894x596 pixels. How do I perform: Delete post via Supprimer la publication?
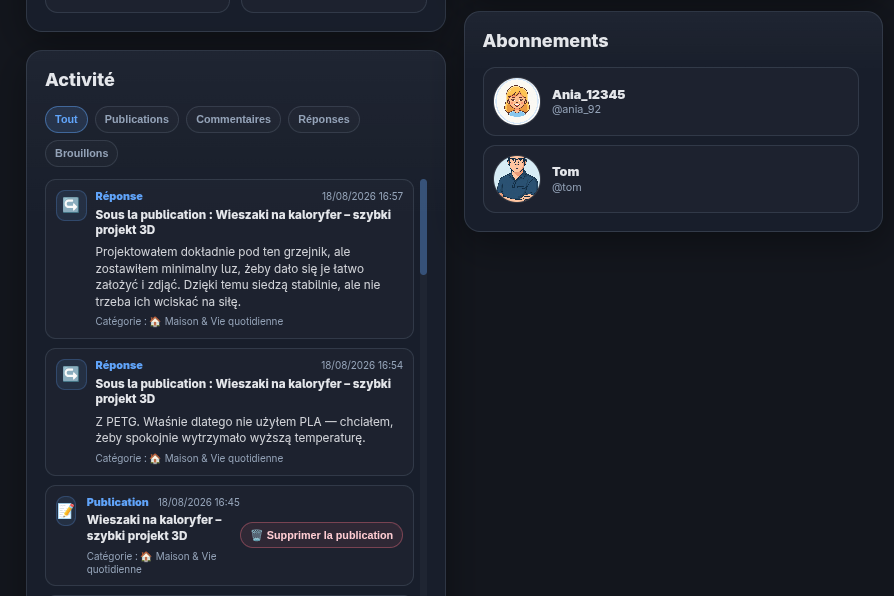point(322,535)
